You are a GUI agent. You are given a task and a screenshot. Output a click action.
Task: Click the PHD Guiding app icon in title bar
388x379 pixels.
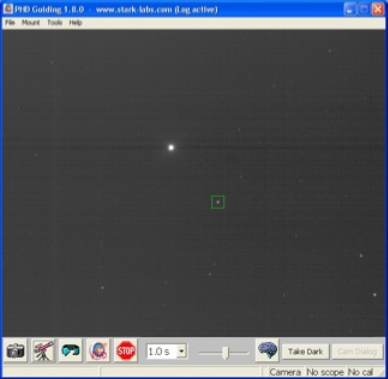[8, 9]
